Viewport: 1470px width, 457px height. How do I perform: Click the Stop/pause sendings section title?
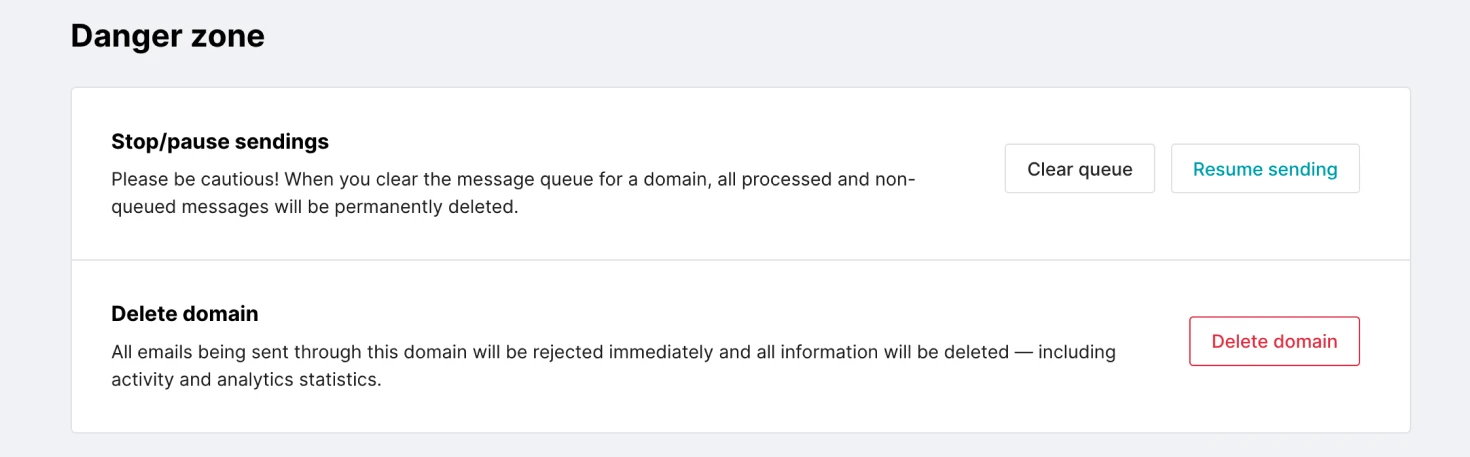click(x=220, y=142)
